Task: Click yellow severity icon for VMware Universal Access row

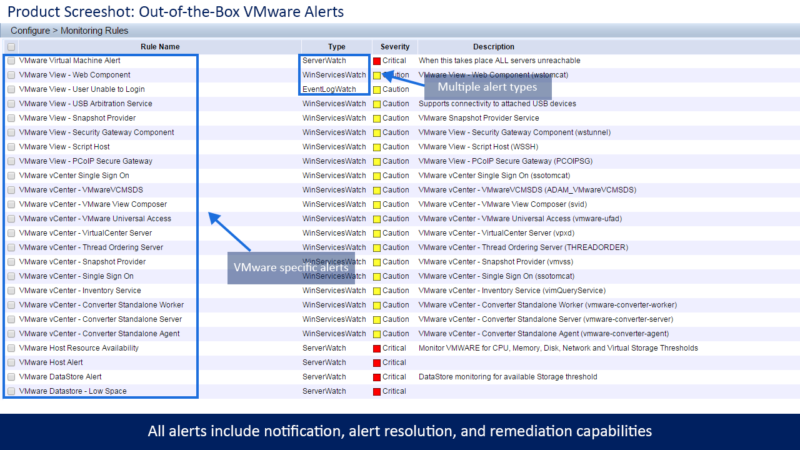Action: 377,219
